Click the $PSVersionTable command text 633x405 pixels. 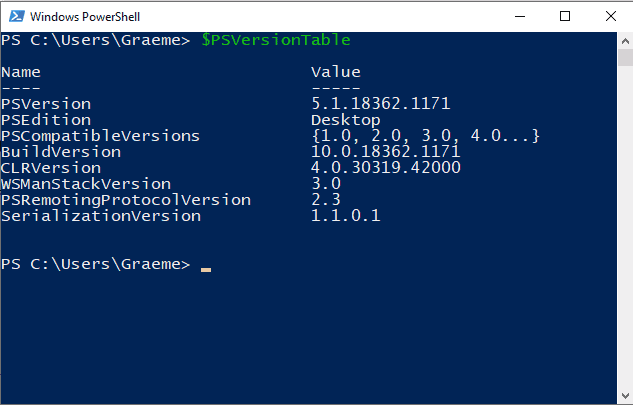pyautogui.click(x=276, y=40)
